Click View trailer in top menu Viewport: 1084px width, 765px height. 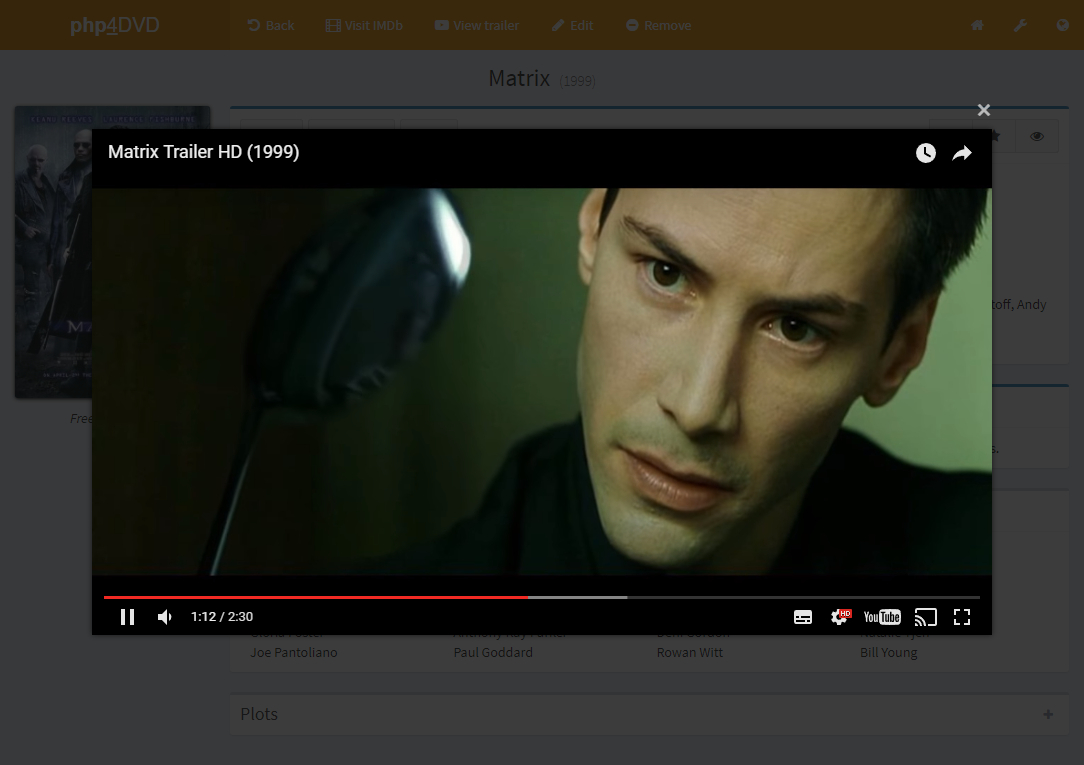tap(476, 26)
